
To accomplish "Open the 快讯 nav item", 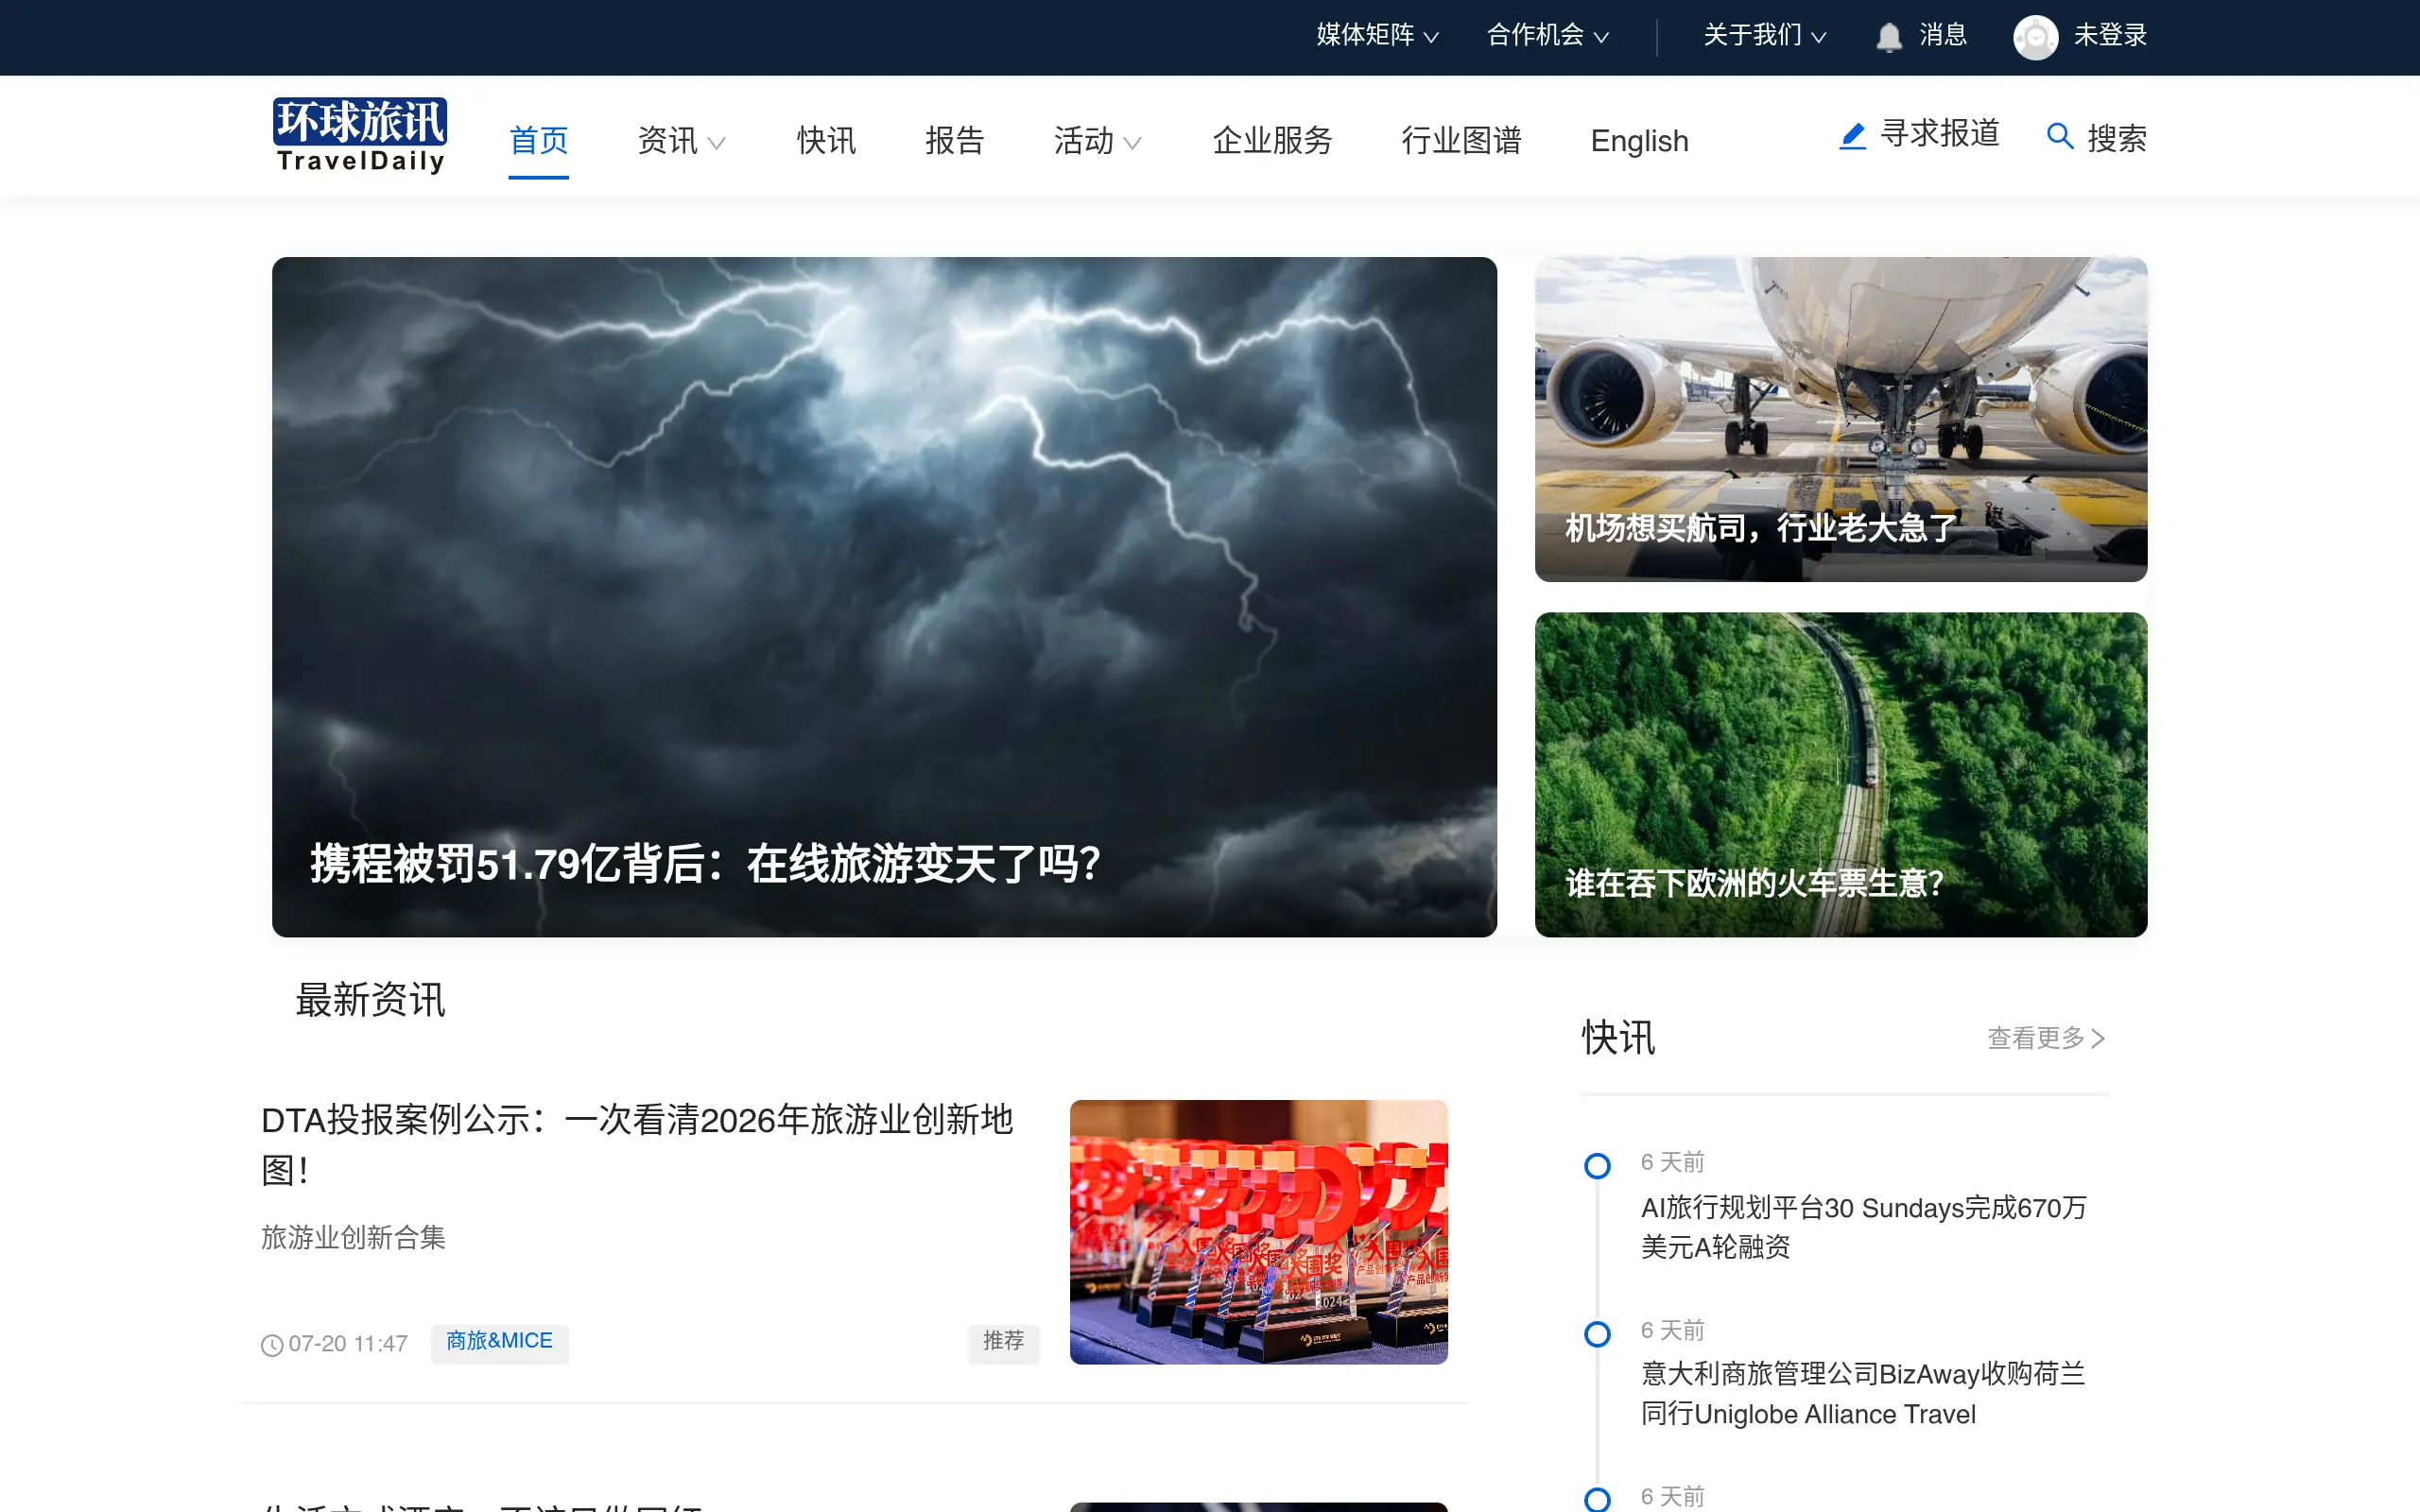I will click(826, 140).
